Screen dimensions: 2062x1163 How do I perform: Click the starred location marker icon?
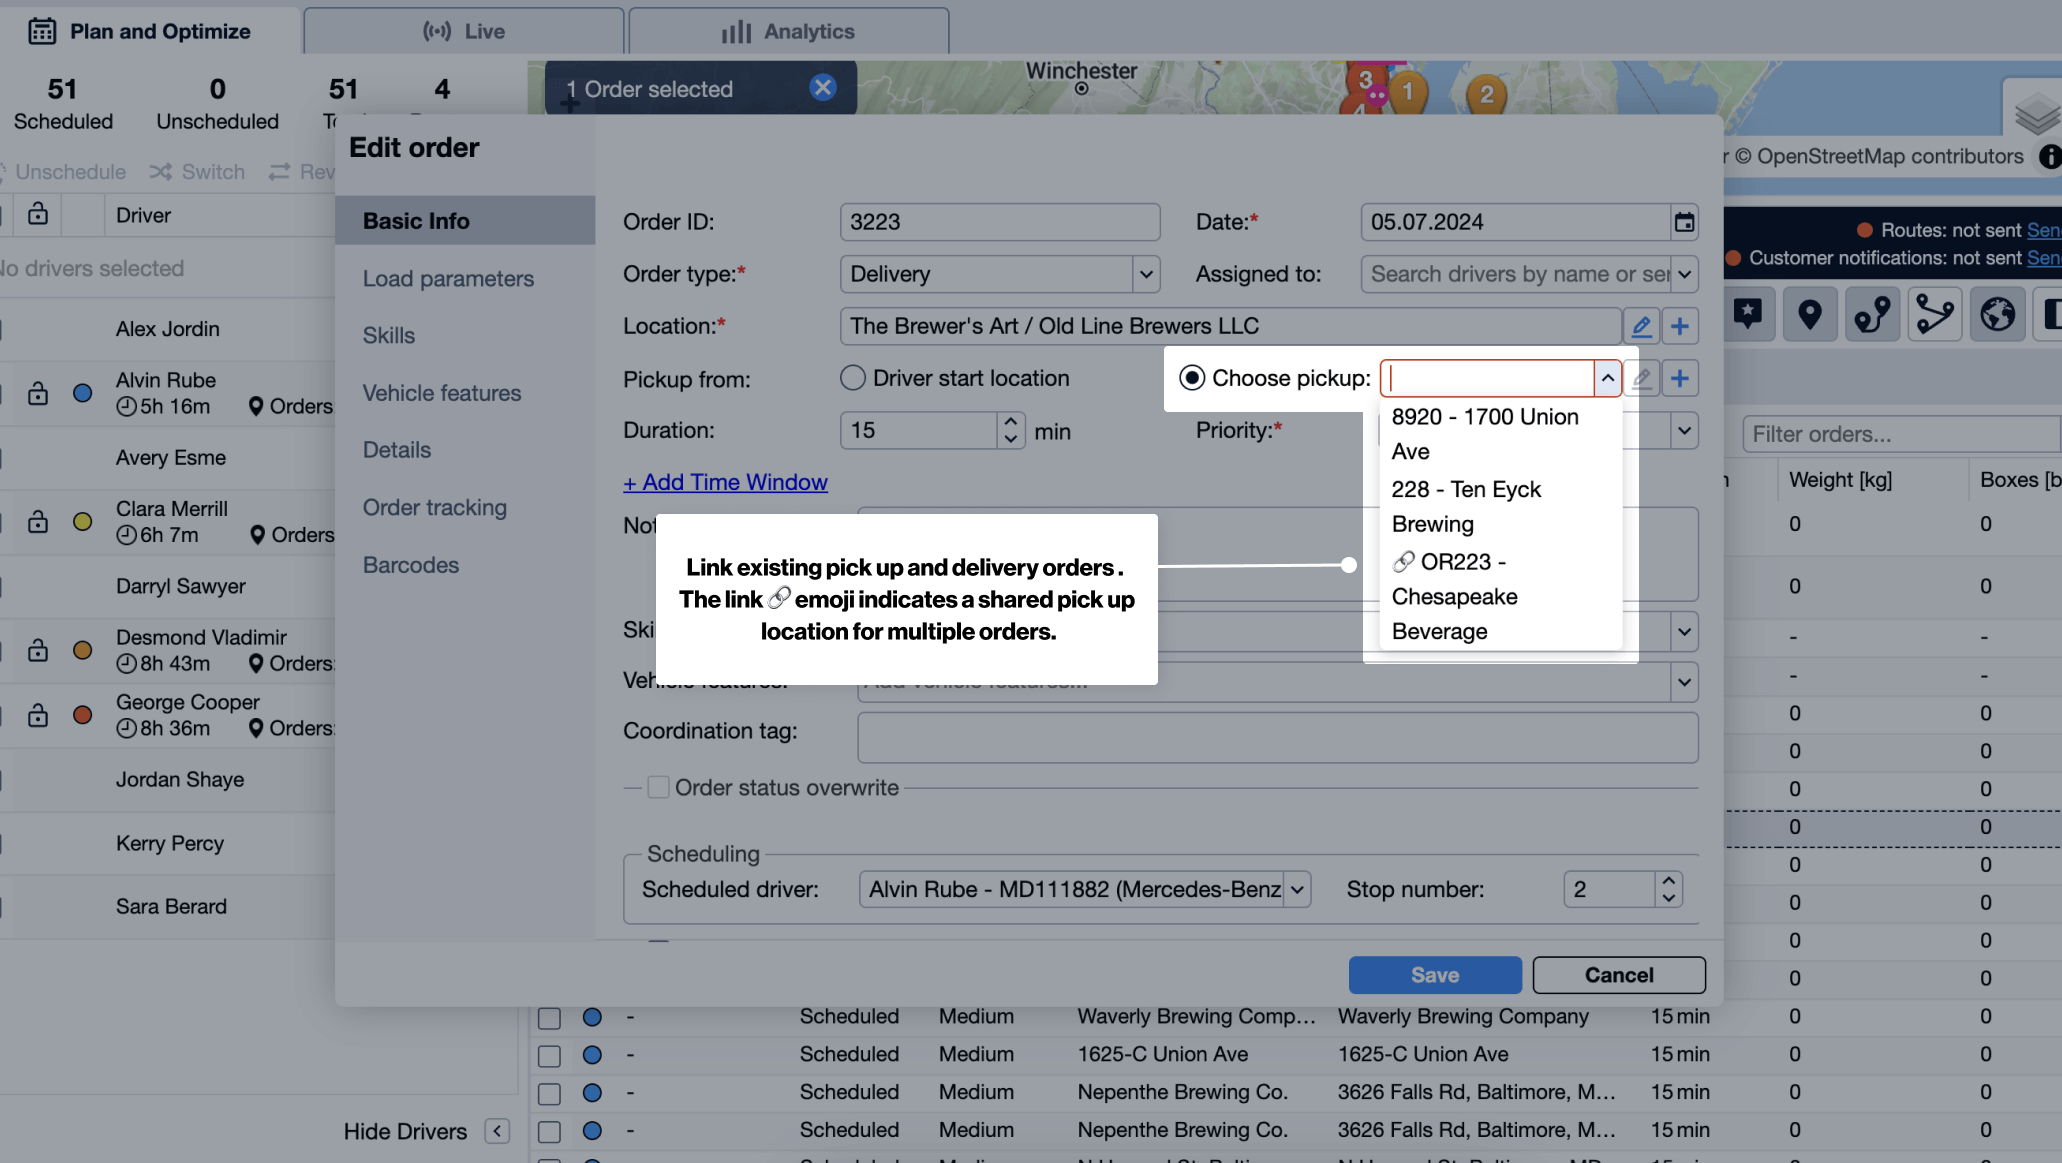tap(1747, 314)
